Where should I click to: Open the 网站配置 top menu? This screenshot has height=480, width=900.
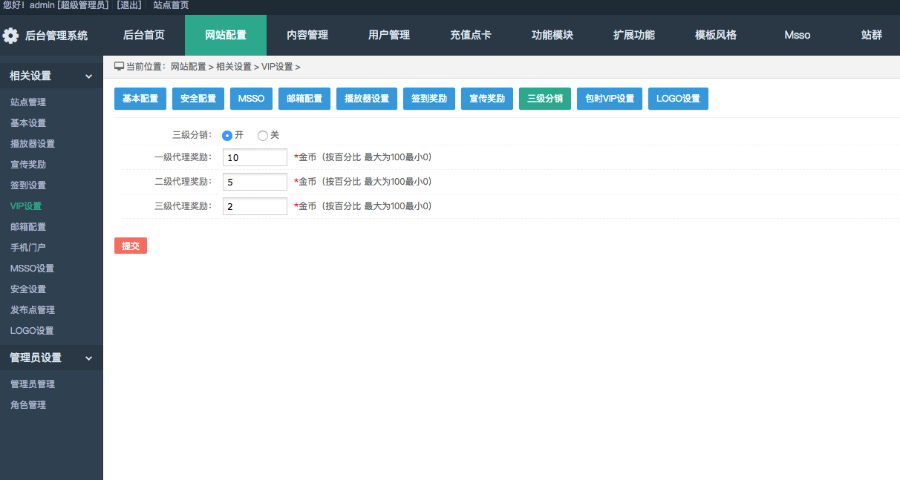point(226,35)
